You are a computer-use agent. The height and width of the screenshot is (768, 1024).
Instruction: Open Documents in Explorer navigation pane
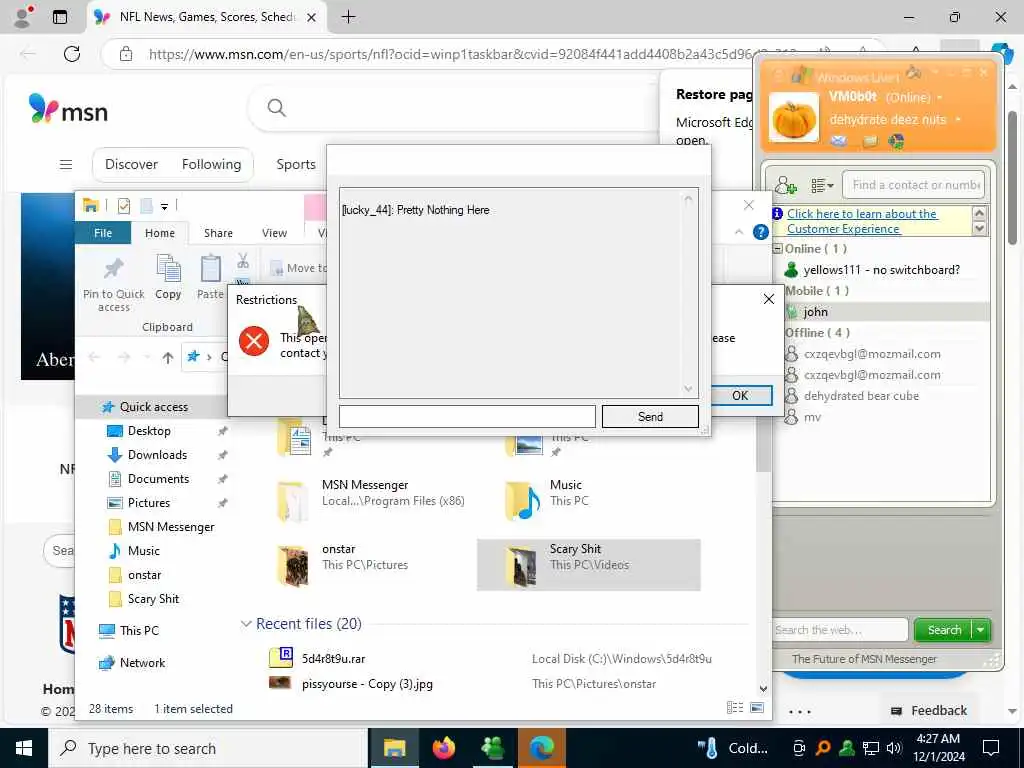tap(158, 479)
